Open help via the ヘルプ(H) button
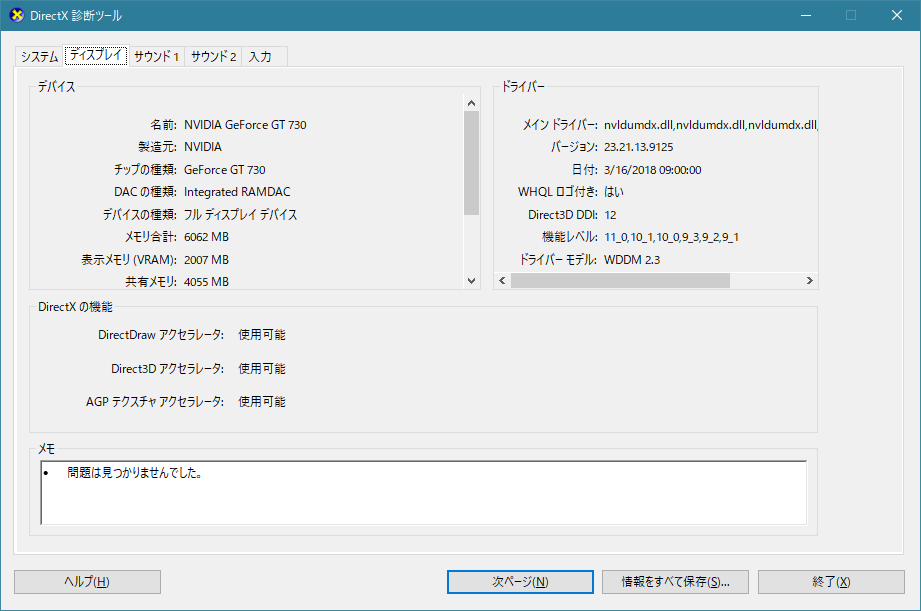The width and height of the screenshot is (921, 611). (x=86, y=581)
